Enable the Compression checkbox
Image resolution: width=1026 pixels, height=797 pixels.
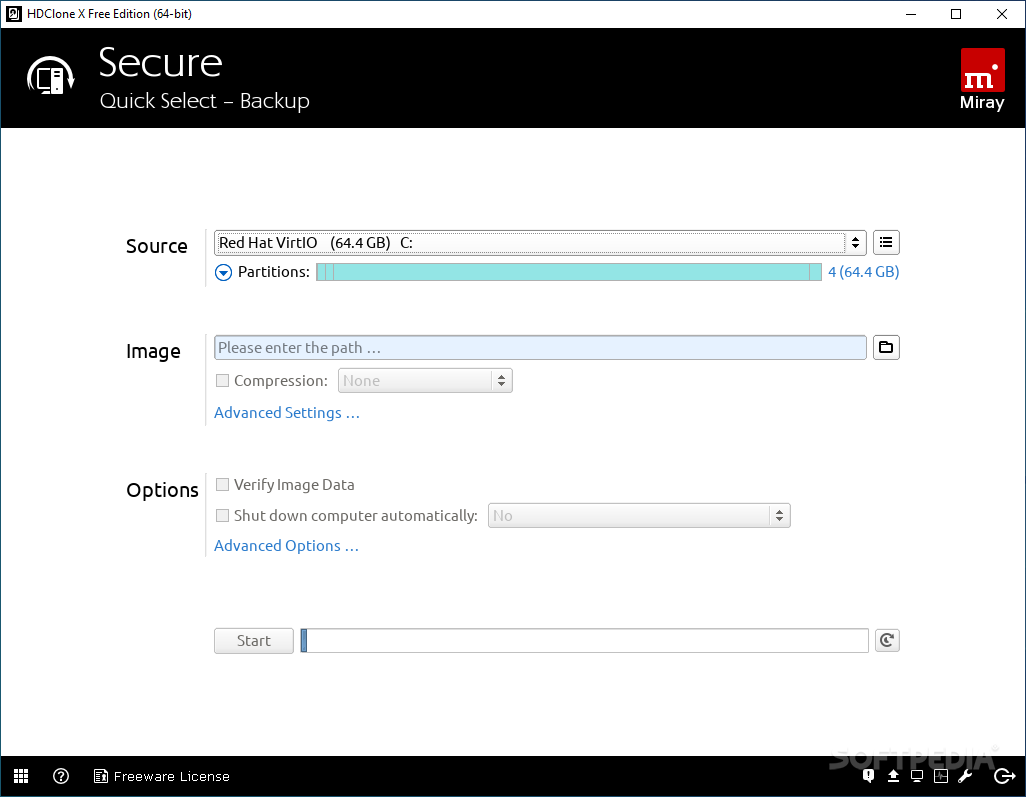point(222,381)
